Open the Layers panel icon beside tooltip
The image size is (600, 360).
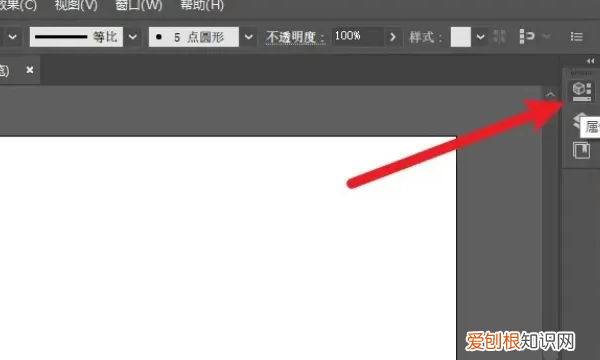[579, 121]
